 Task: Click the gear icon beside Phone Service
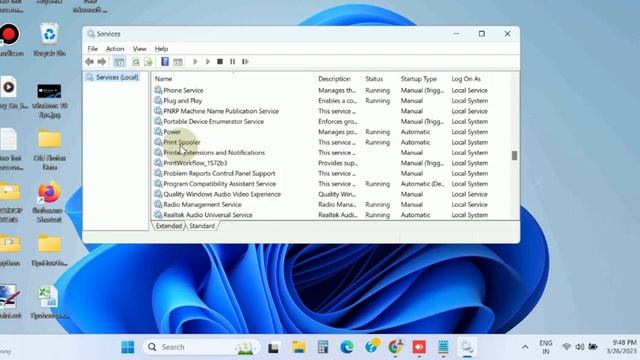158,90
